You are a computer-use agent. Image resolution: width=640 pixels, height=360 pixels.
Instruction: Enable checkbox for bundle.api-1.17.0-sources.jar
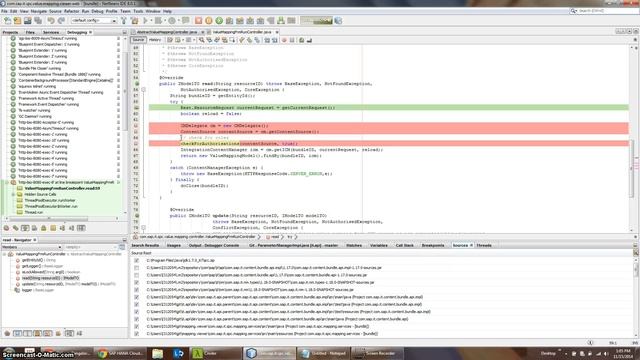[x=137, y=275]
